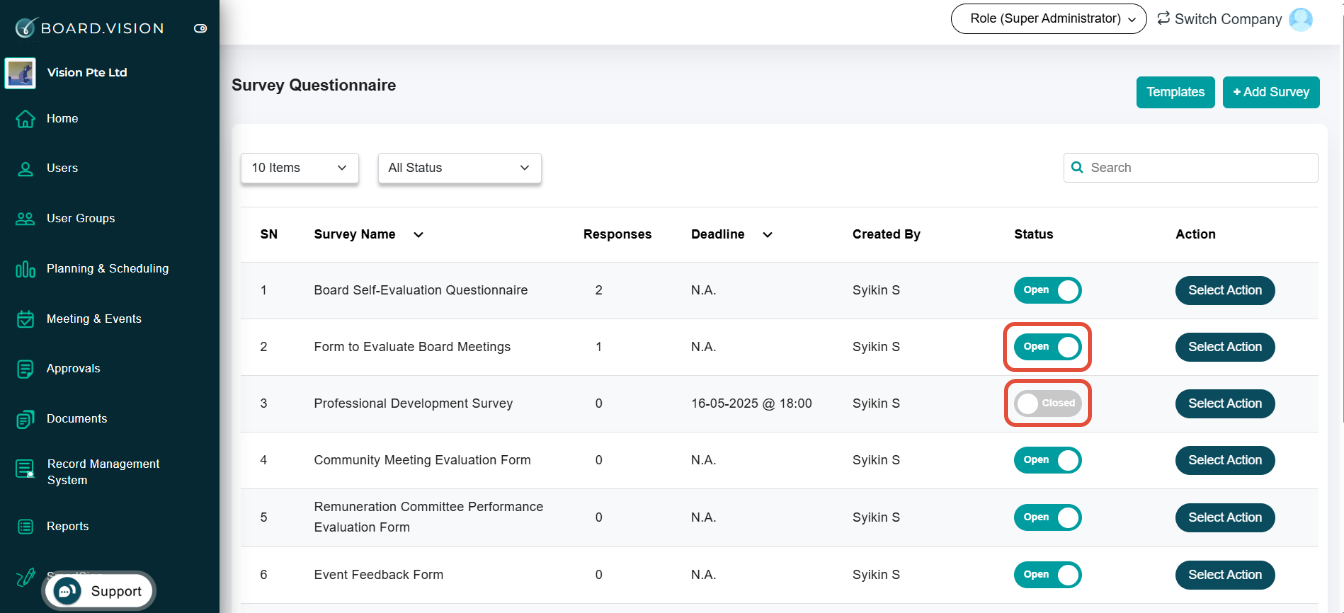Click the Approvals document icon
Screen dimensions: 1344x613
pos(26,369)
